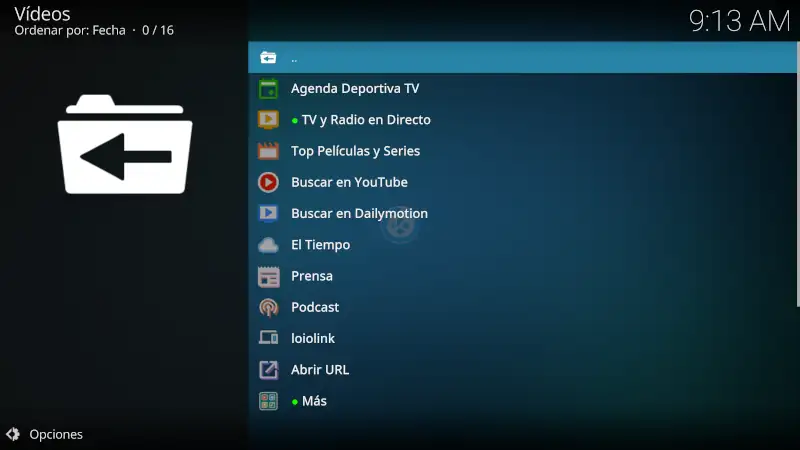Select the '..' parent directory row
The image size is (800, 450).
pos(522,58)
